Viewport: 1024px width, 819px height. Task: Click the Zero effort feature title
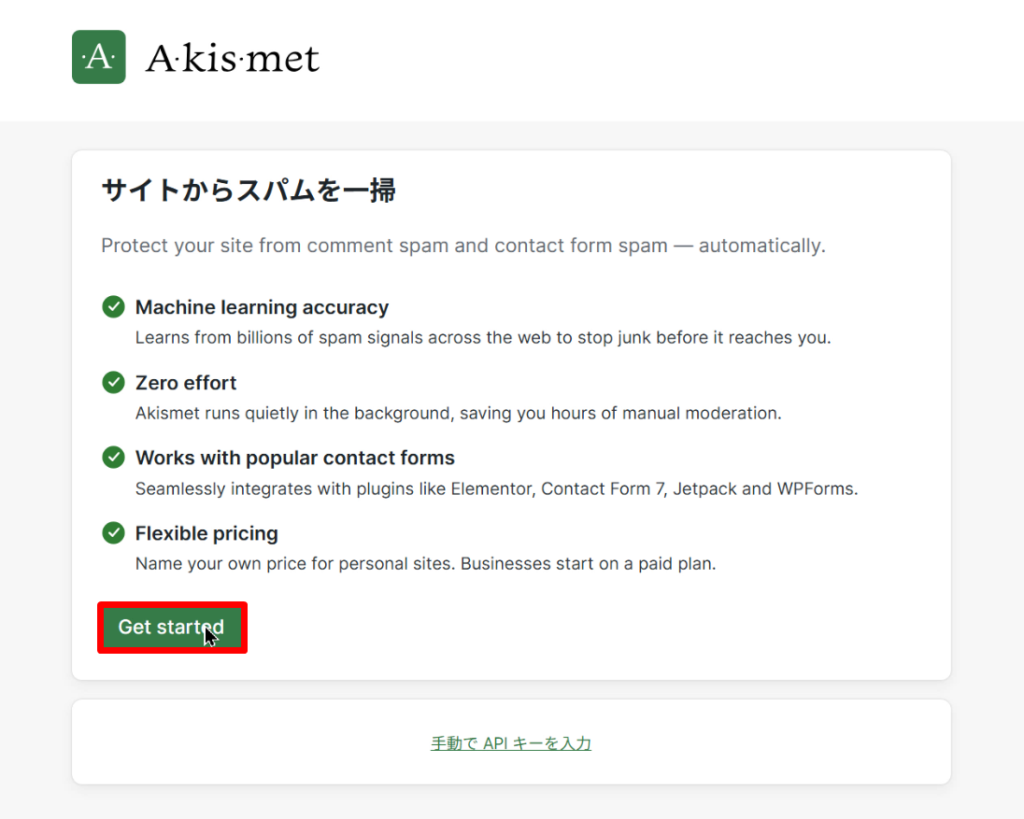click(x=186, y=383)
